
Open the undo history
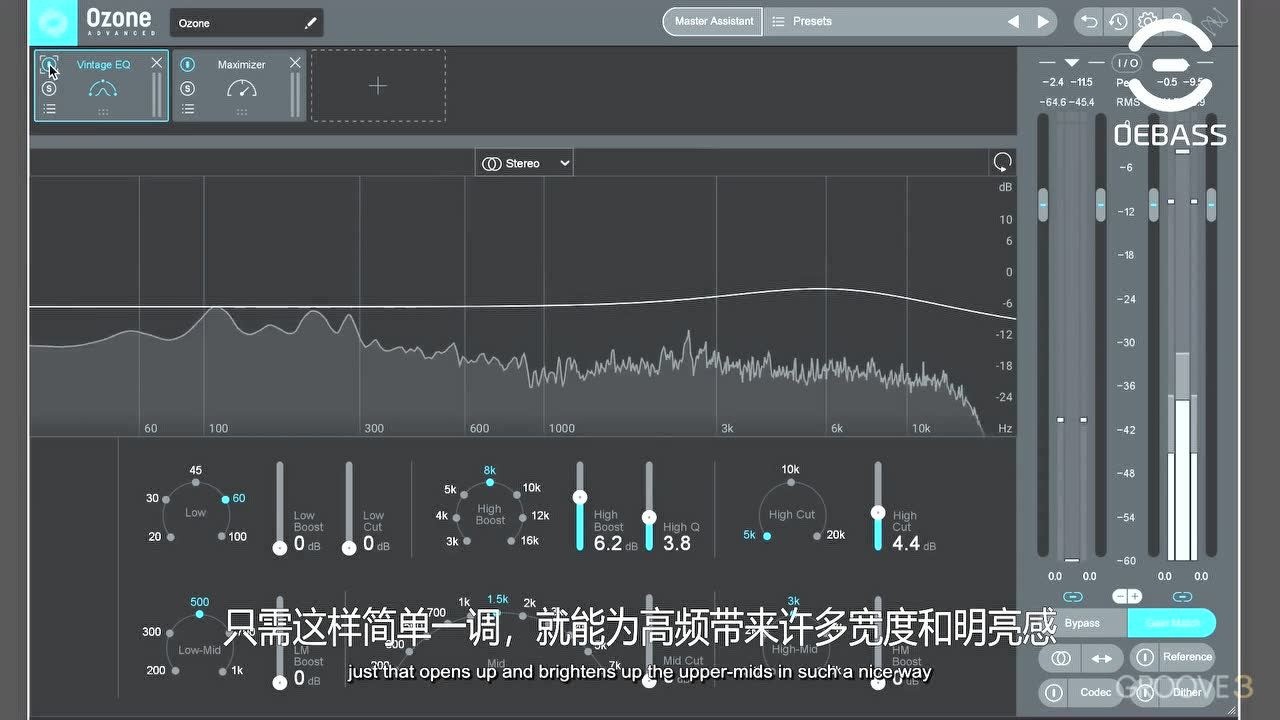1118,21
